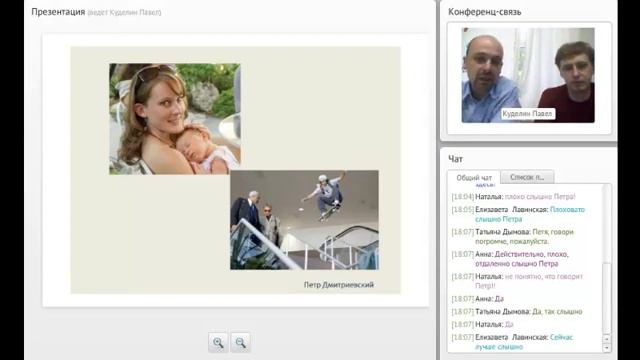Click chat scrollbar up arrow button

607,339
